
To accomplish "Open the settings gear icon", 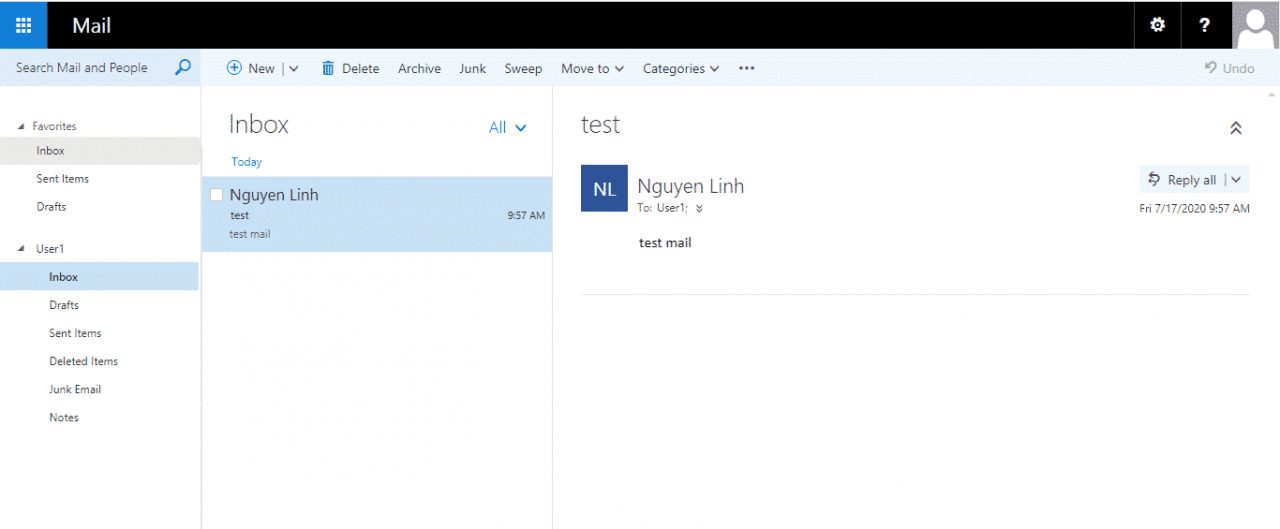I will (1158, 25).
